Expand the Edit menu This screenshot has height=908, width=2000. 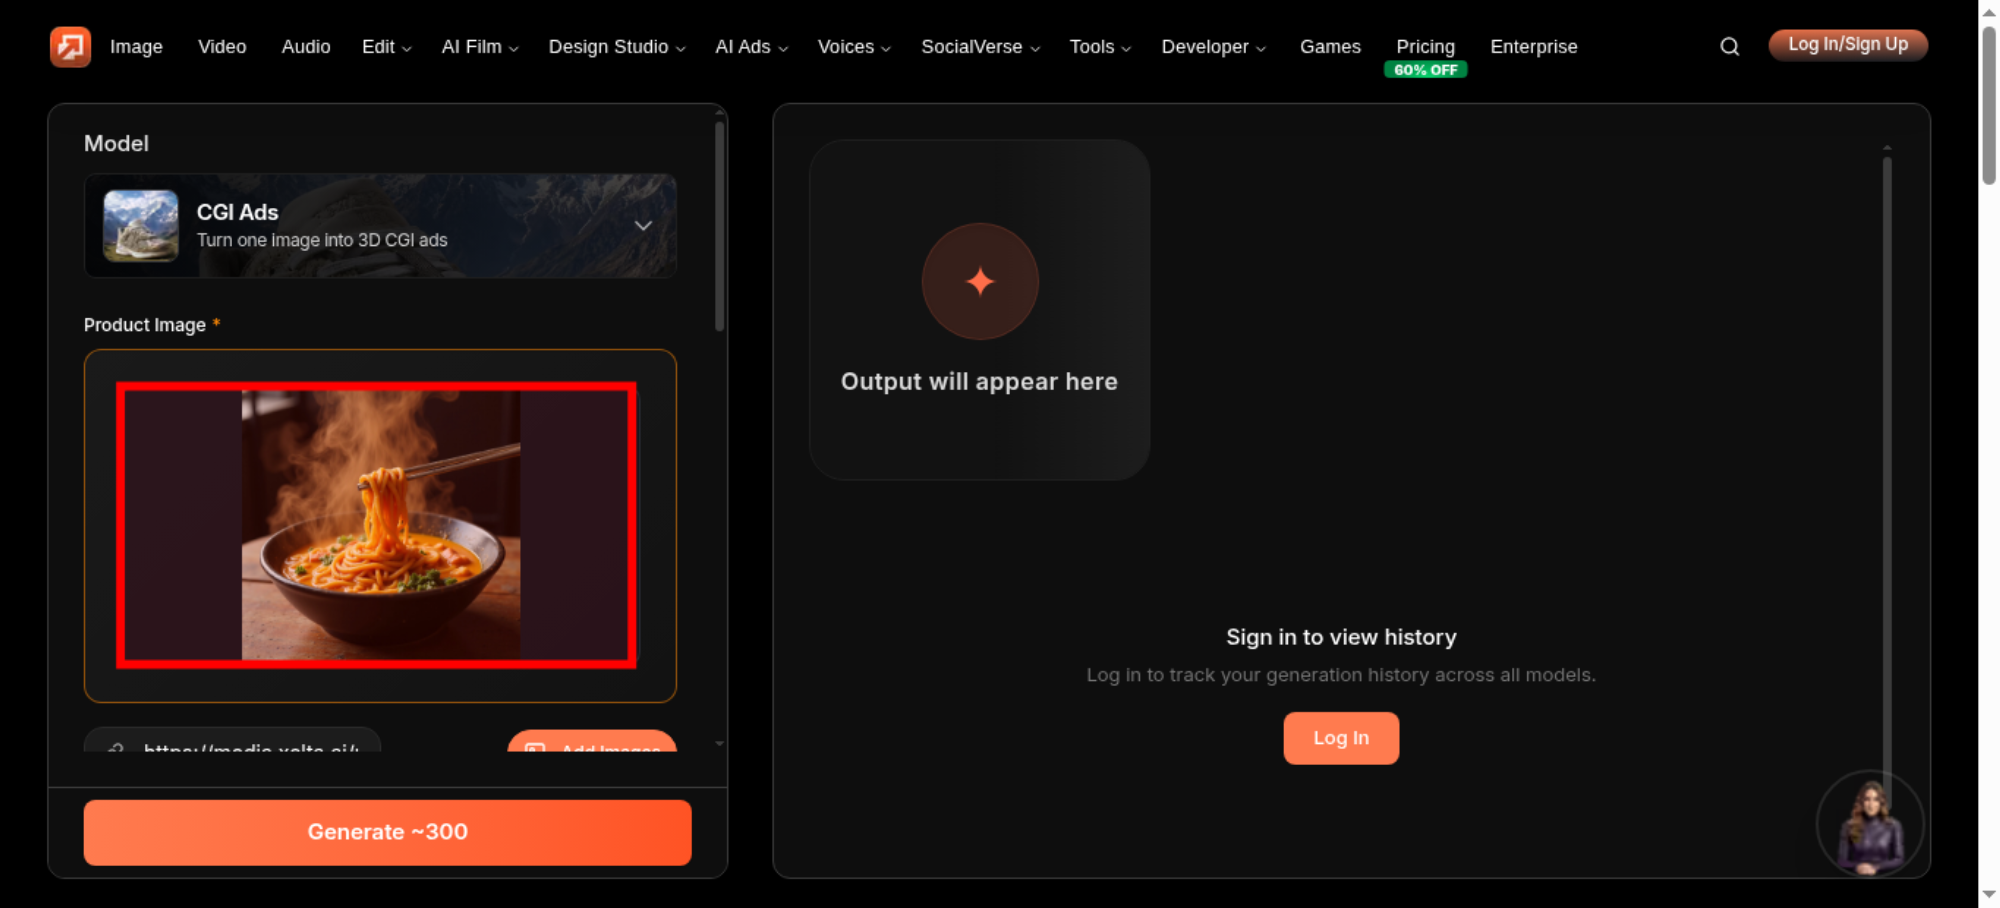pos(386,47)
